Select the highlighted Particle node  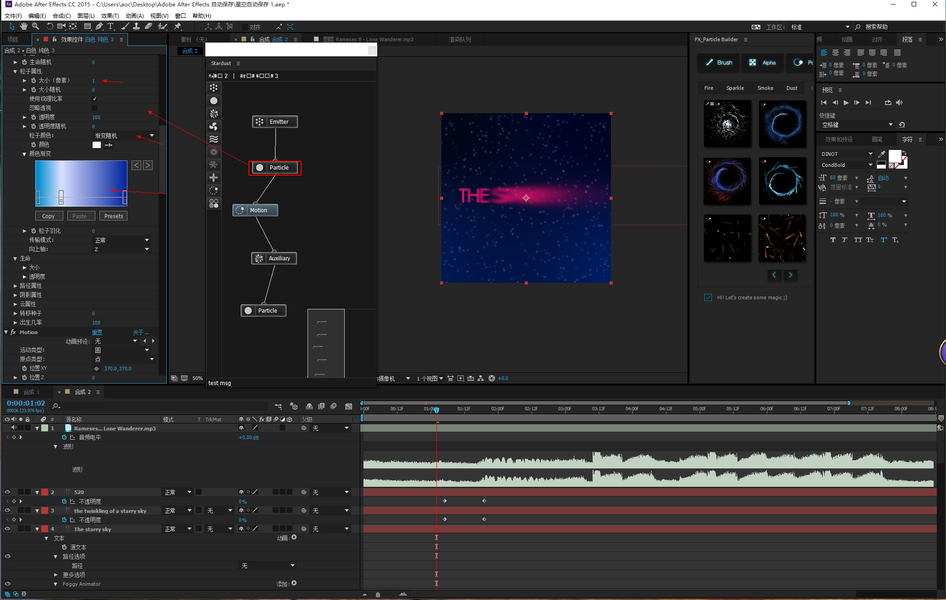275,168
